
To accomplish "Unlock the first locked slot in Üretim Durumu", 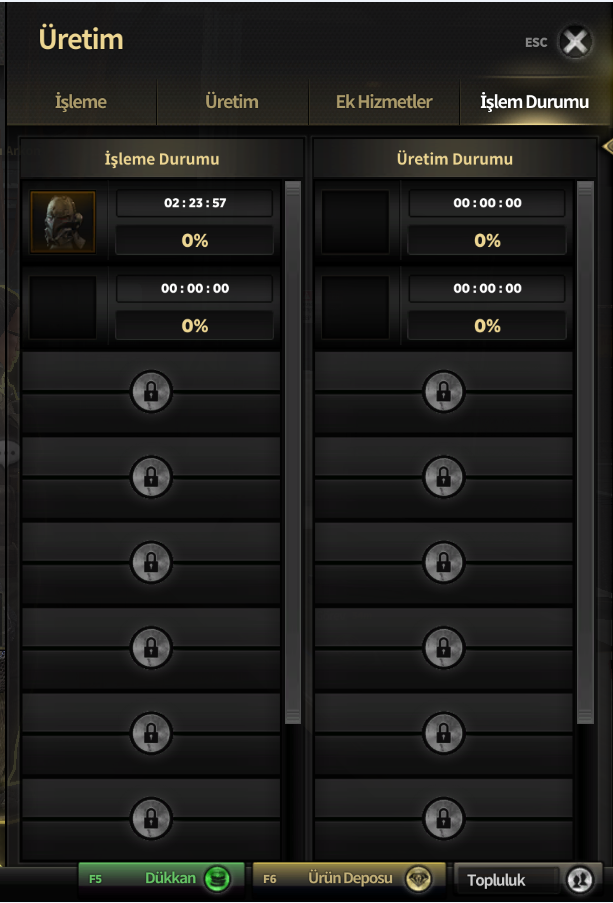I will [444, 392].
